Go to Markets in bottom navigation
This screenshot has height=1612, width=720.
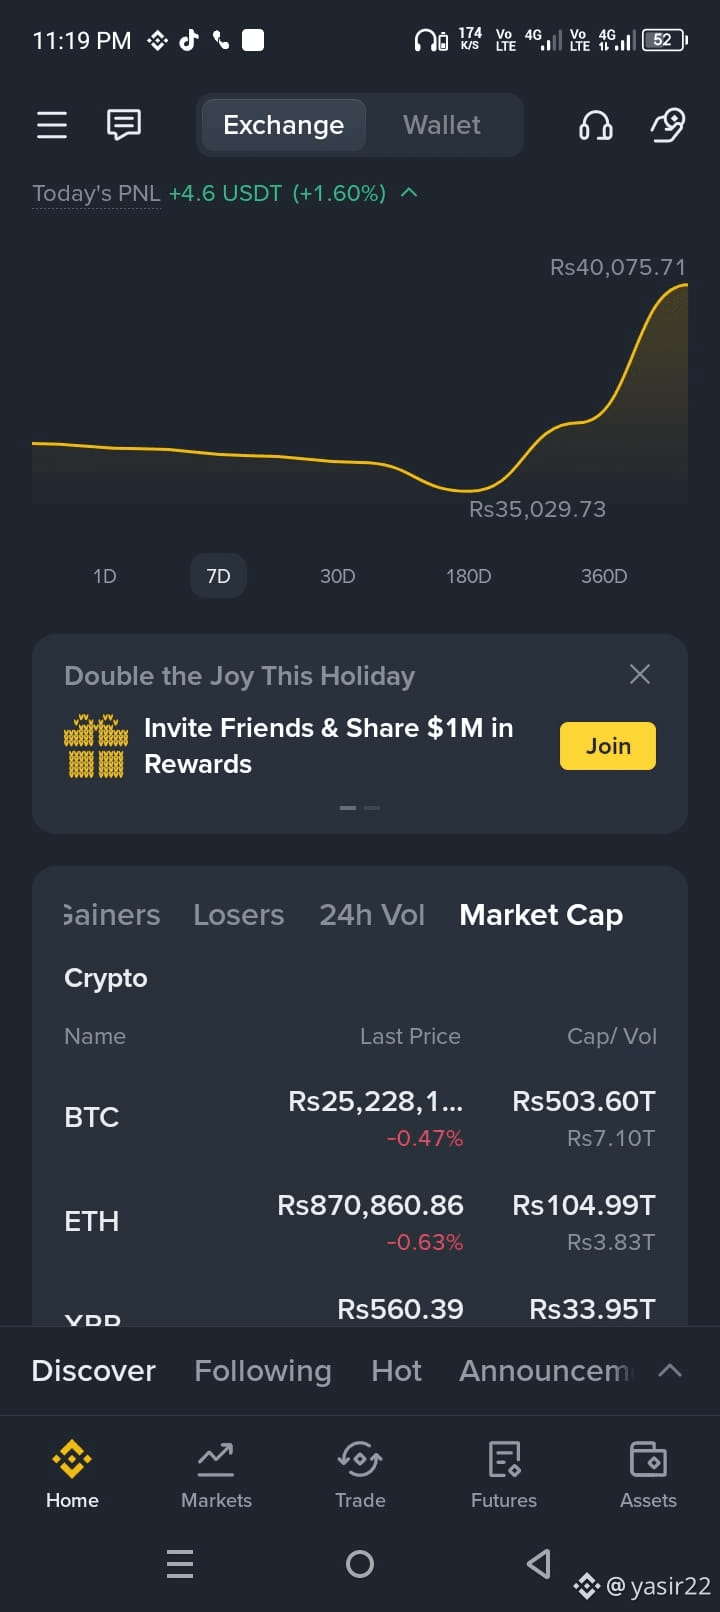point(216,1474)
